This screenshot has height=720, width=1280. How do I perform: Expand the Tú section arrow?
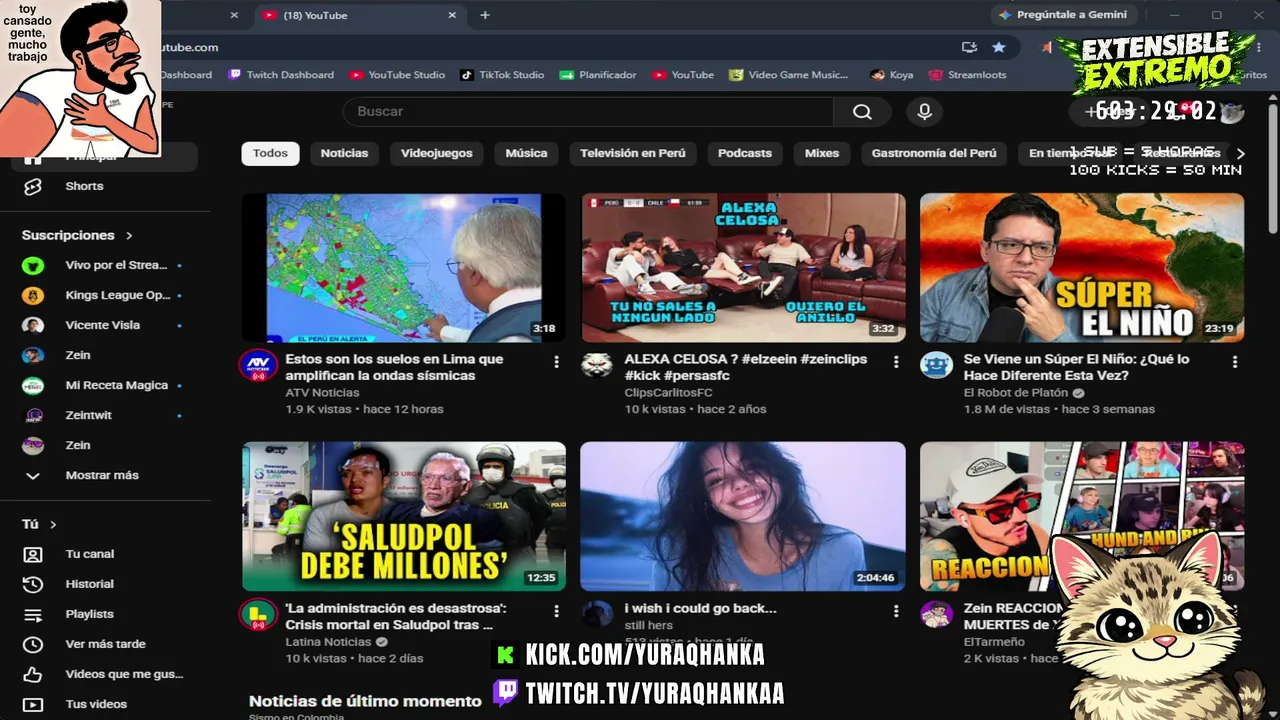pyautogui.click(x=53, y=525)
